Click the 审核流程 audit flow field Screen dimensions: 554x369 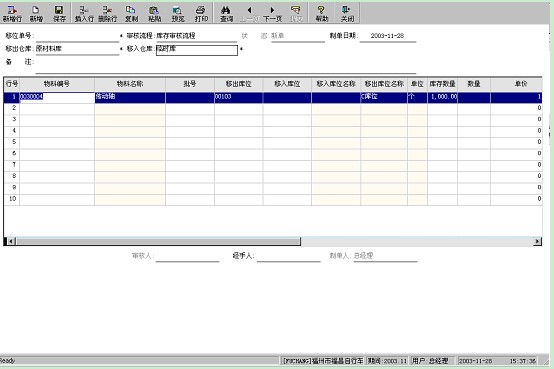pyautogui.click(x=196, y=36)
